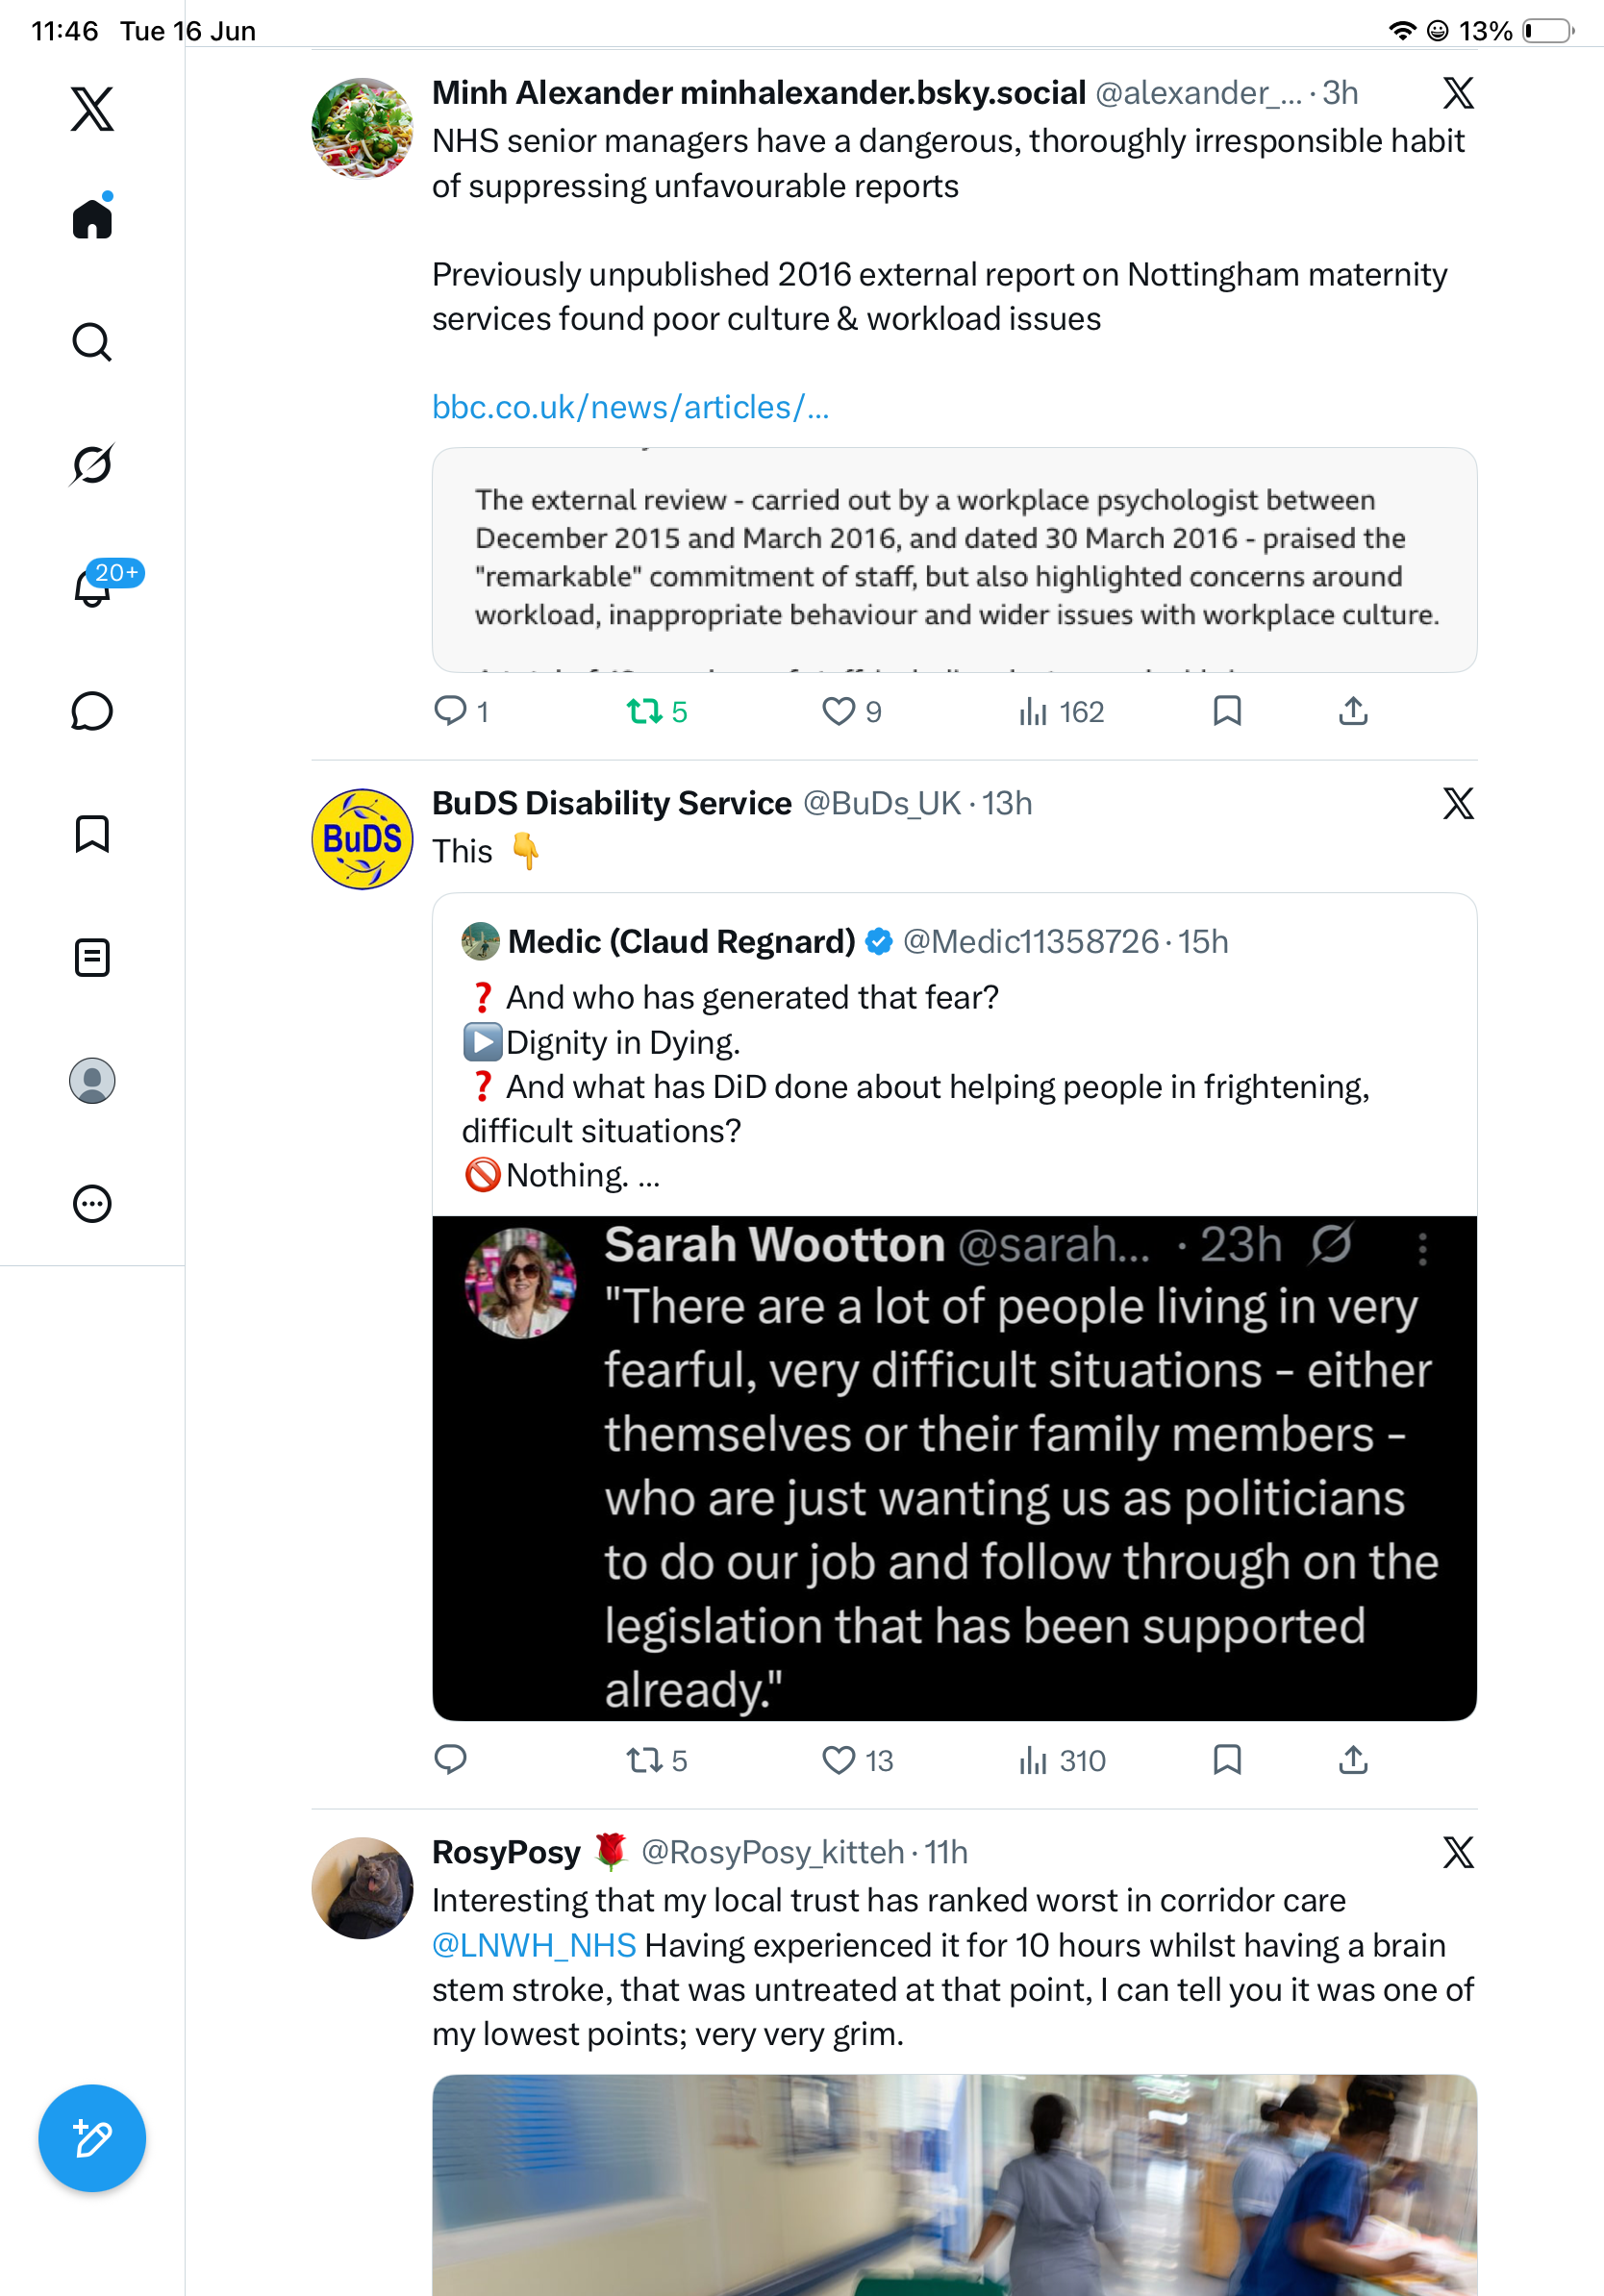Open Bookmarks in the sidebar
This screenshot has height=2296, width=1604.
(92, 834)
